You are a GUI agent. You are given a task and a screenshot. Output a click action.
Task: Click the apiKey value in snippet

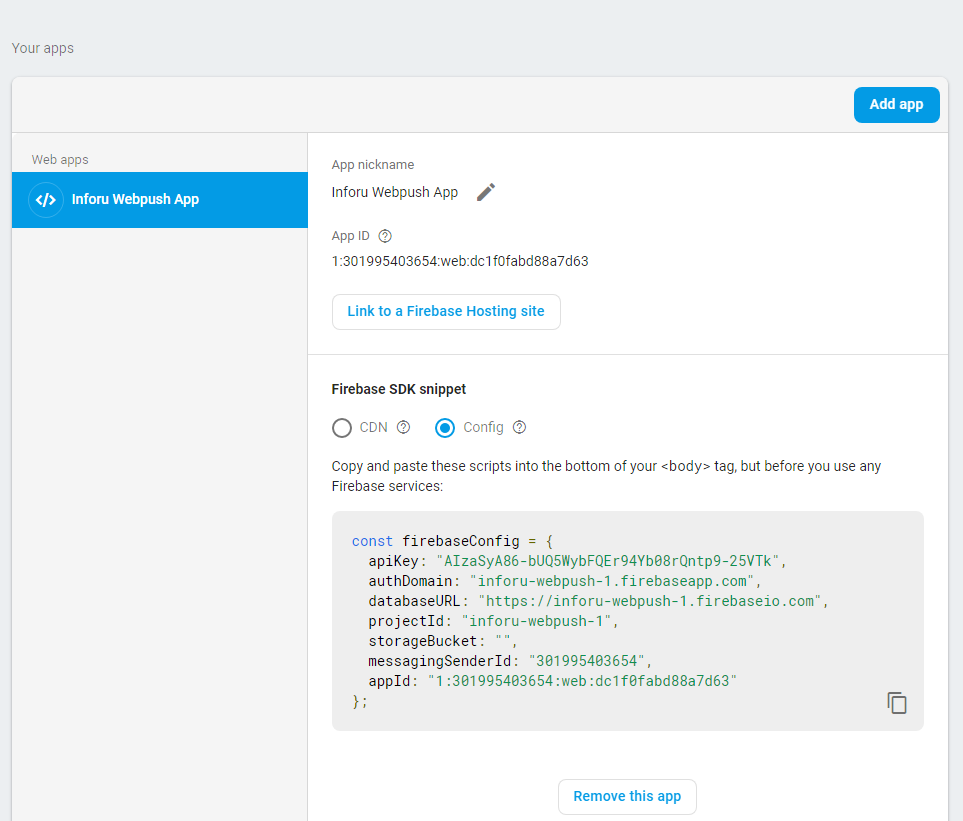(608, 561)
